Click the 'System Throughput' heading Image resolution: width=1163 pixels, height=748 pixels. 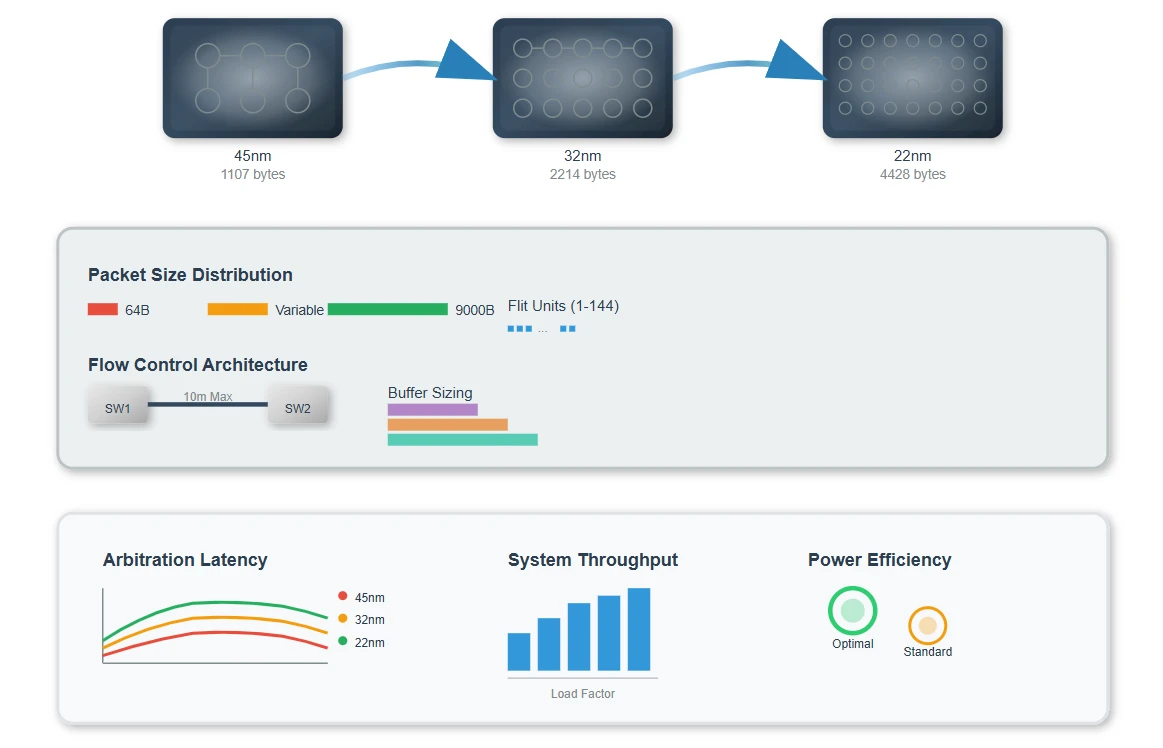coord(593,560)
